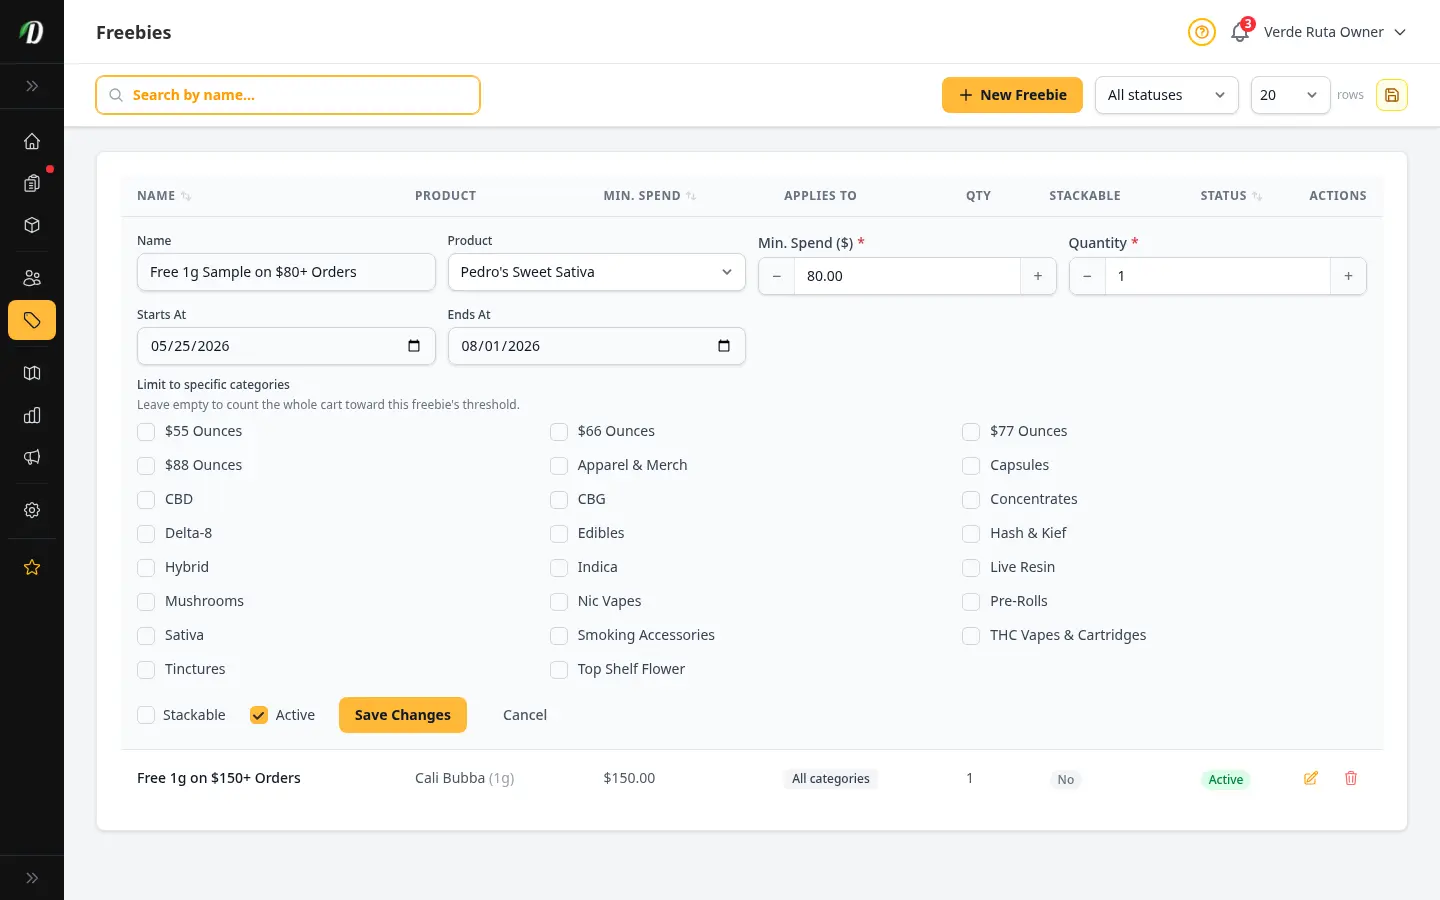Edit the Free 1g on $150+ Orders freebie
1440x900 pixels.
(1311, 778)
